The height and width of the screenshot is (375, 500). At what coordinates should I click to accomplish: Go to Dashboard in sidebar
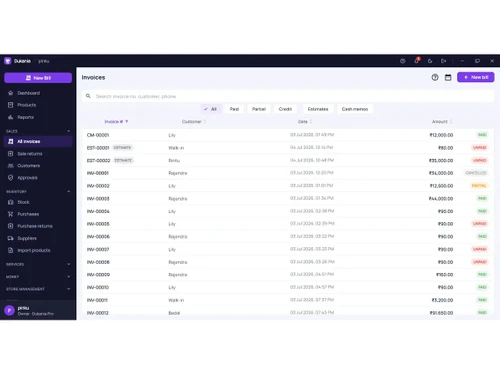[x=38, y=93]
